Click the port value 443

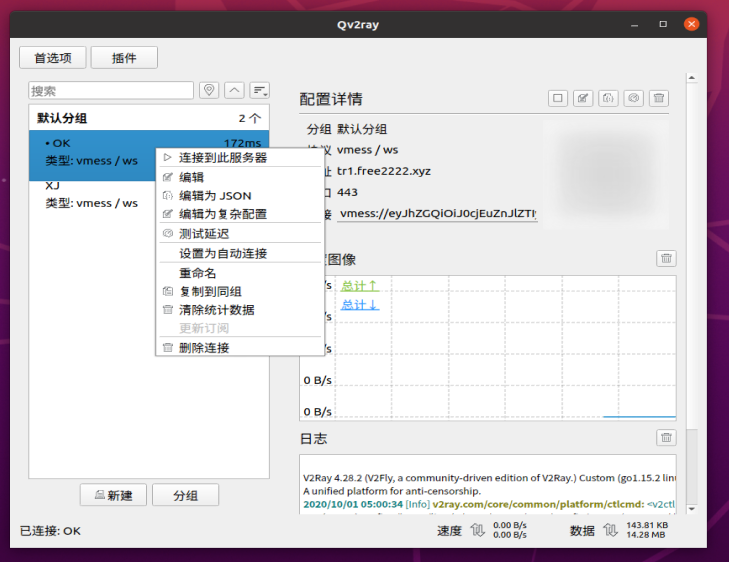[x=347, y=192]
